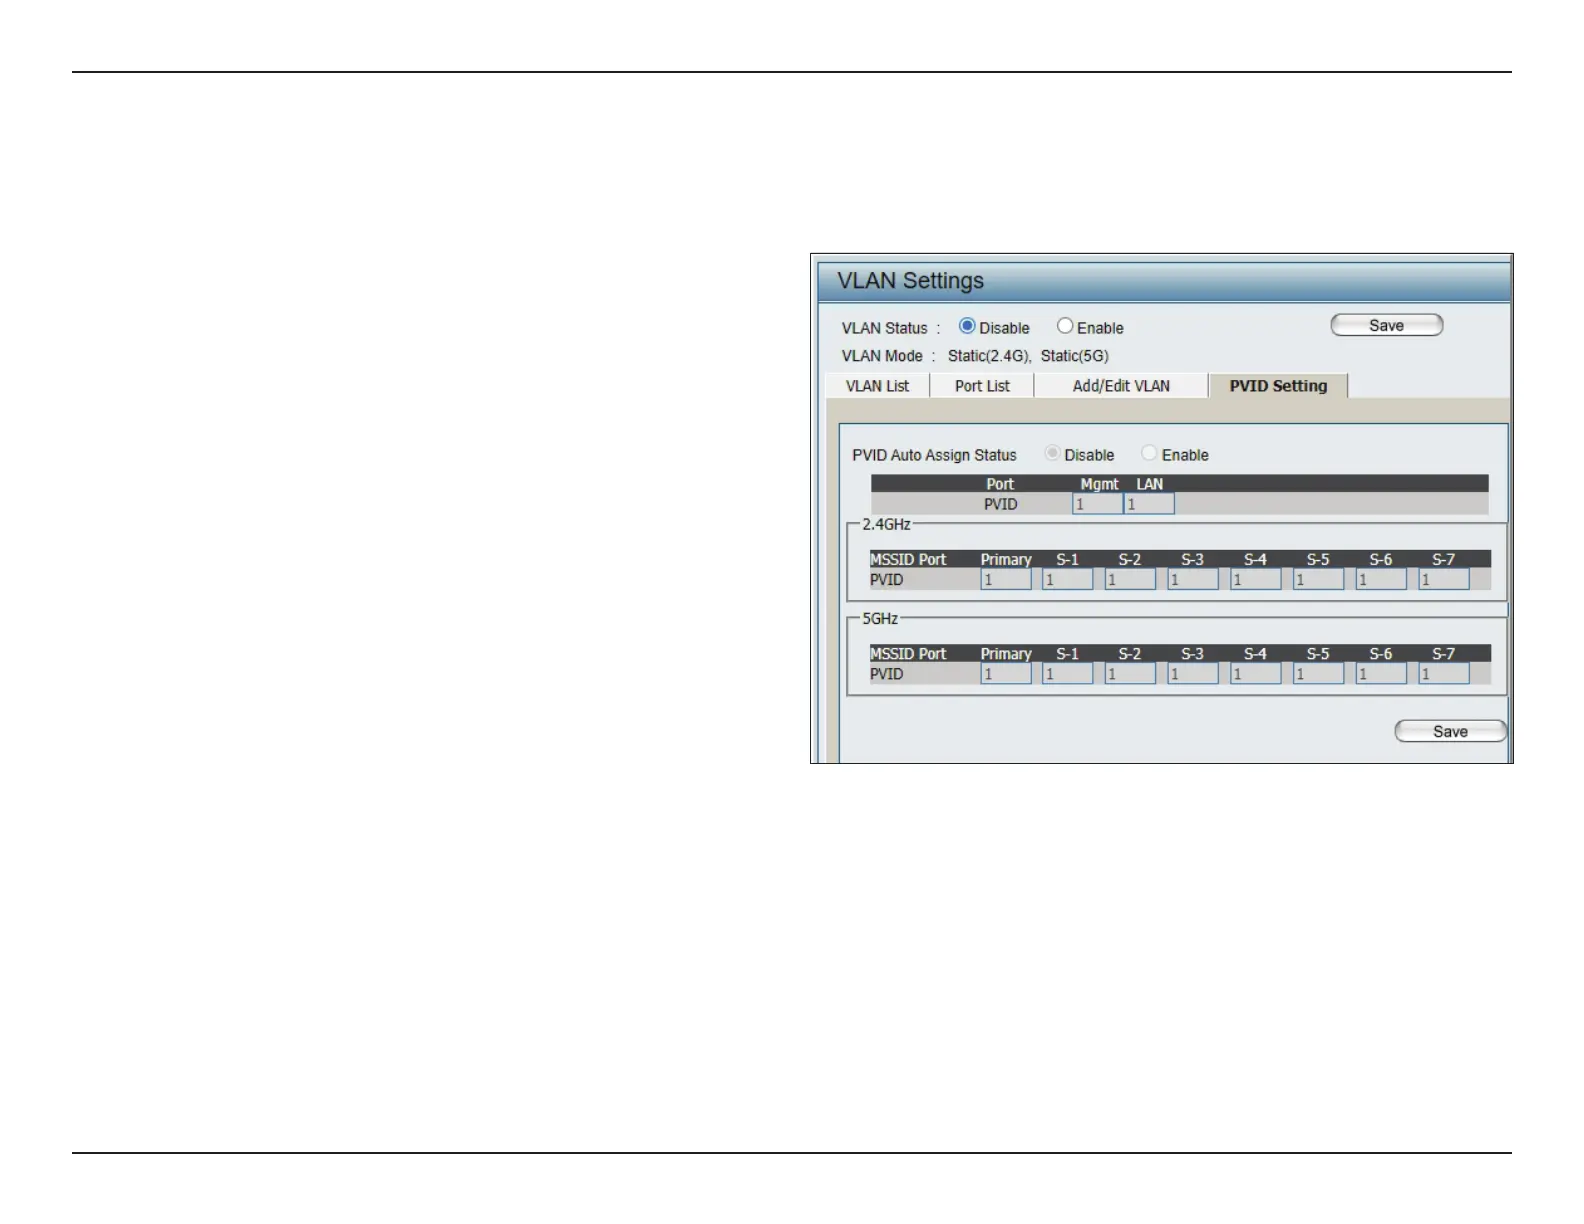Screen dimensions: 1584x1224
Task: Select the PVID Setting tab
Action: click(1278, 386)
